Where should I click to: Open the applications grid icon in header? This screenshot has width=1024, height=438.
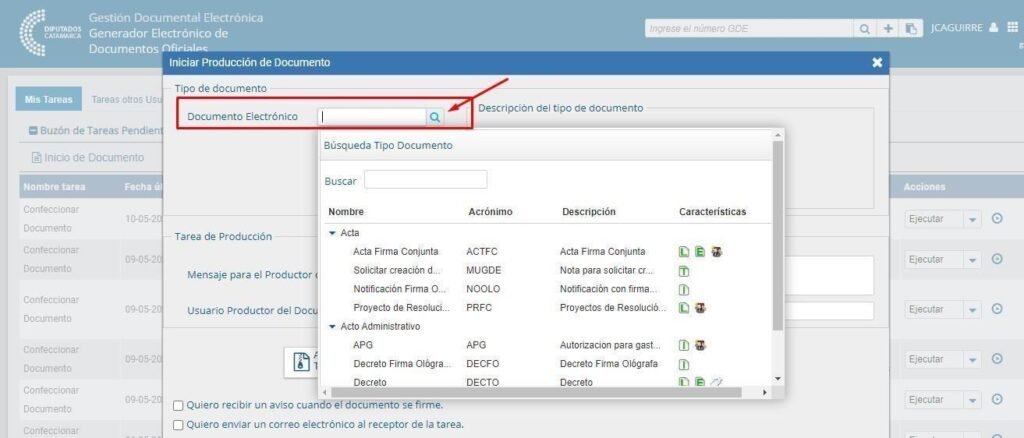[x=1012, y=27]
